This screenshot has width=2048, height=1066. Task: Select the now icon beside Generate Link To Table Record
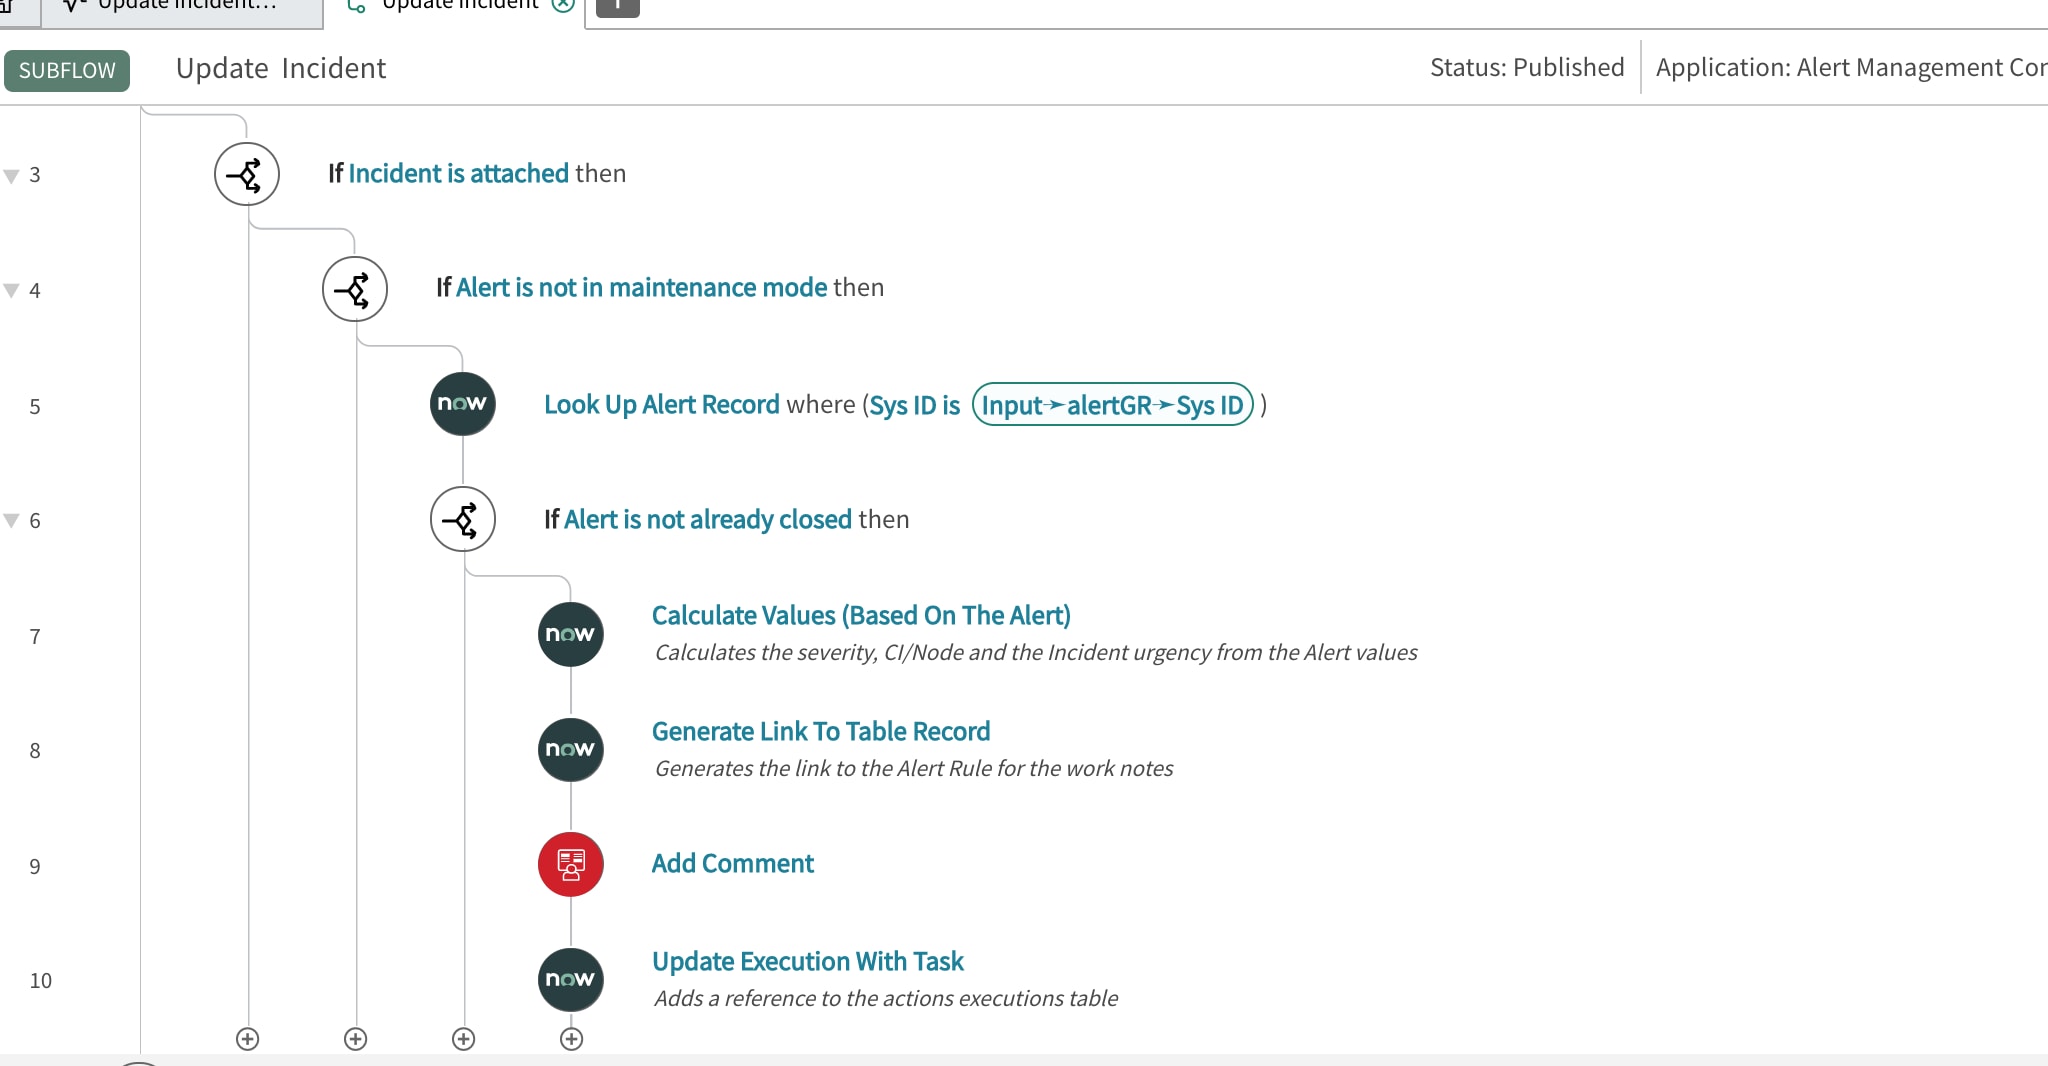pos(571,750)
